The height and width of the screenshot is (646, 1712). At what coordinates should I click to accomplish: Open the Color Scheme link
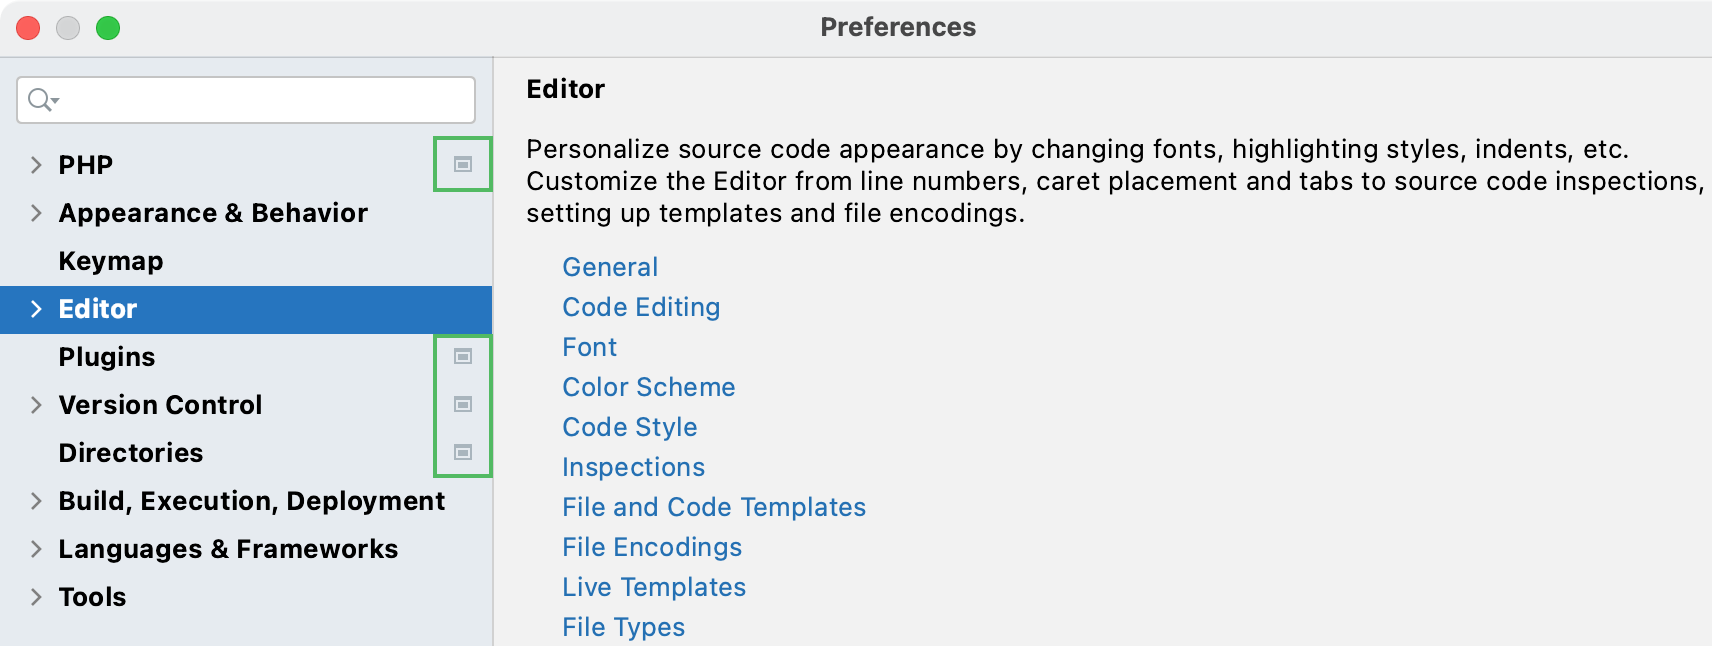click(649, 387)
